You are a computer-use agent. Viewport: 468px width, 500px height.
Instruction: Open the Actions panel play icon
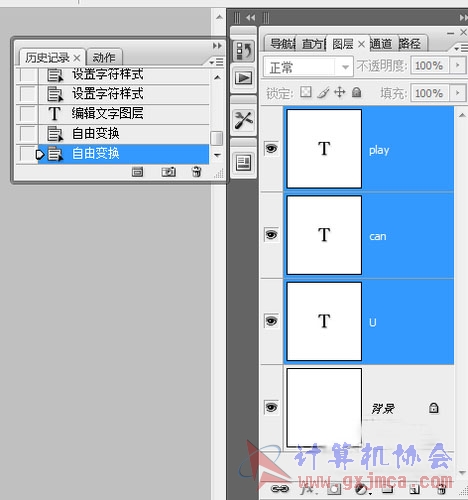[x=244, y=78]
